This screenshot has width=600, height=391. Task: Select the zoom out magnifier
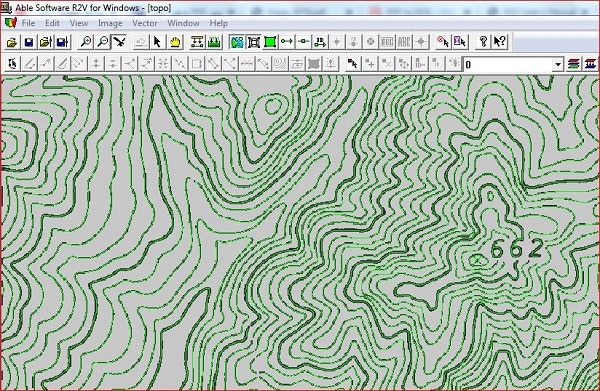[103, 42]
